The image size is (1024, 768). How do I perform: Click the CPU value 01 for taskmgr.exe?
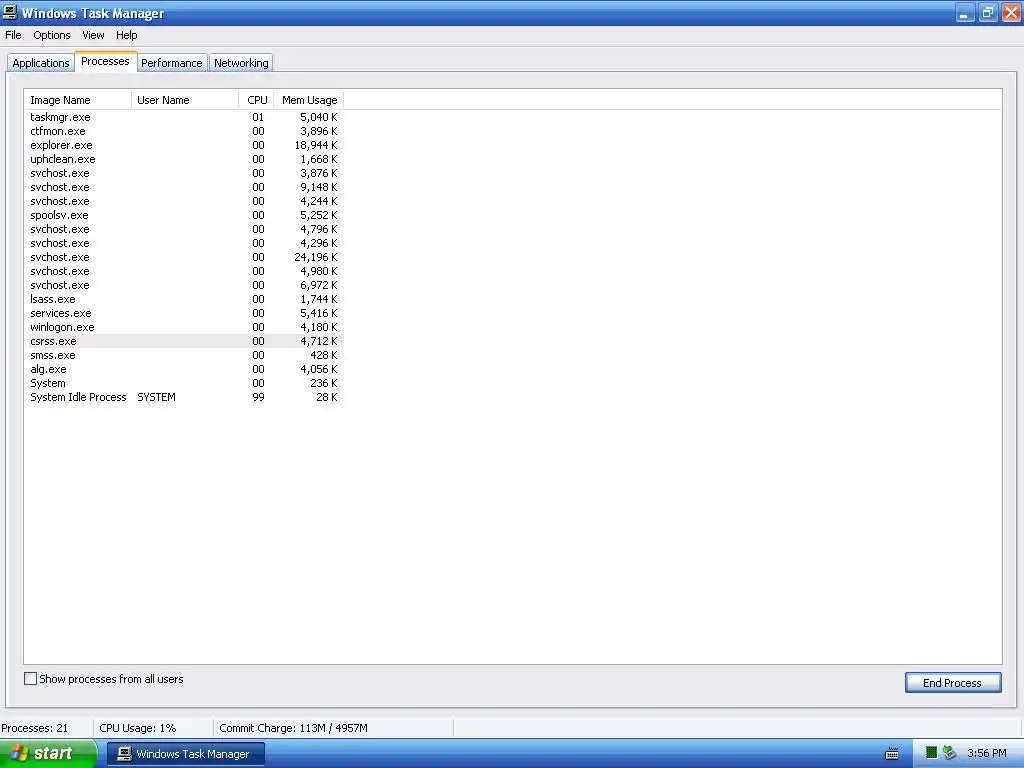[x=258, y=118]
